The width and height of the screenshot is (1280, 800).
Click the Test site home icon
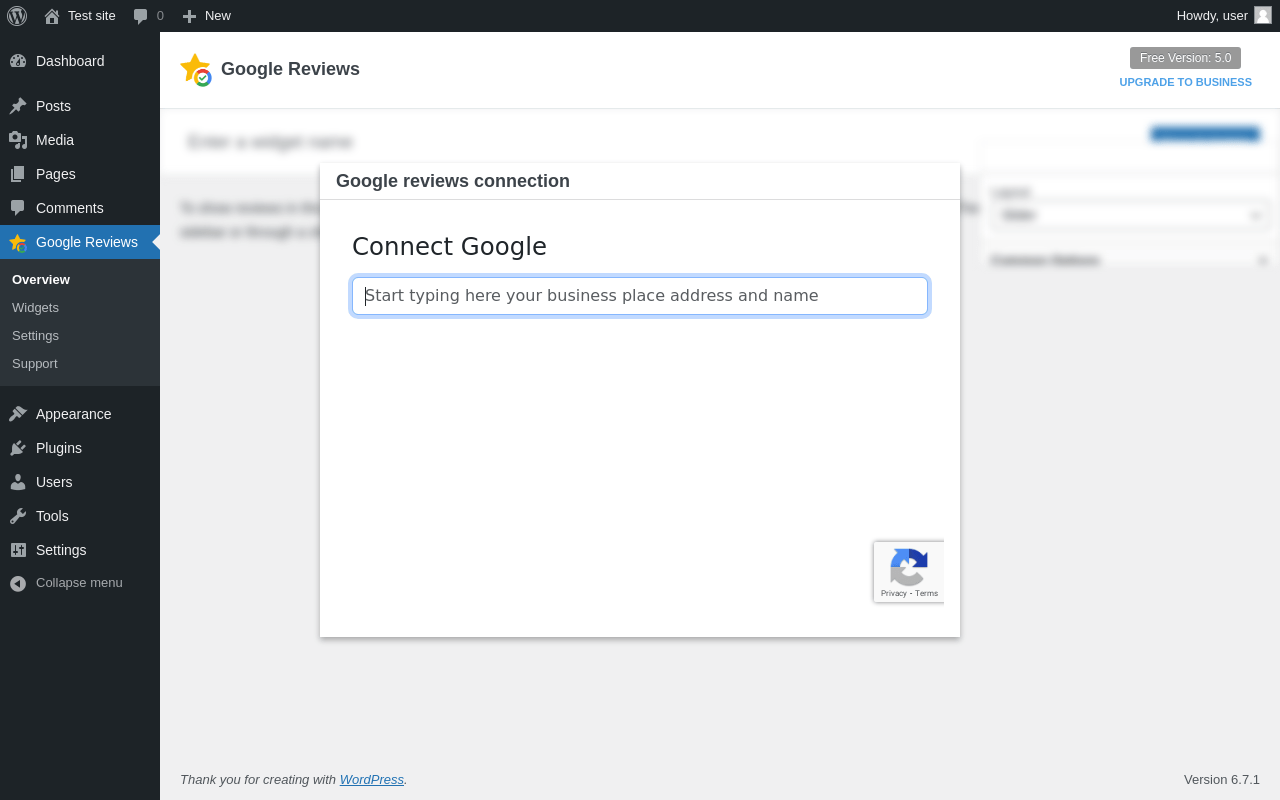(x=52, y=16)
